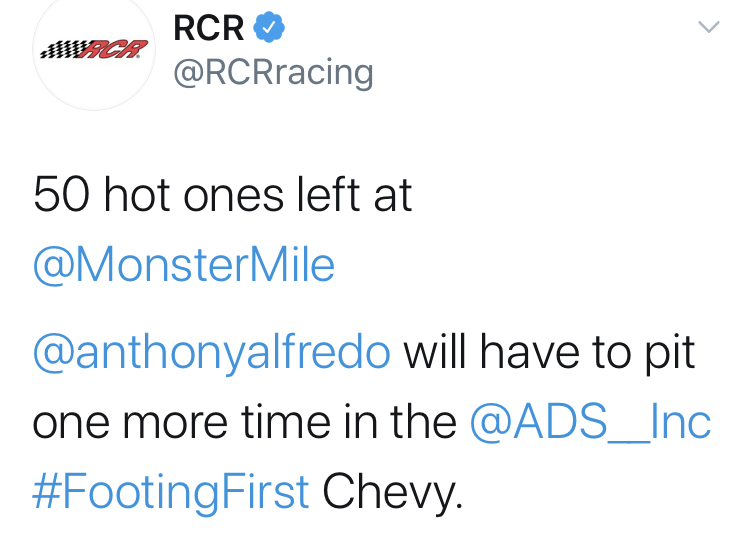Expand the tweet options chevron
The width and height of the screenshot is (750, 536).
click(x=708, y=28)
